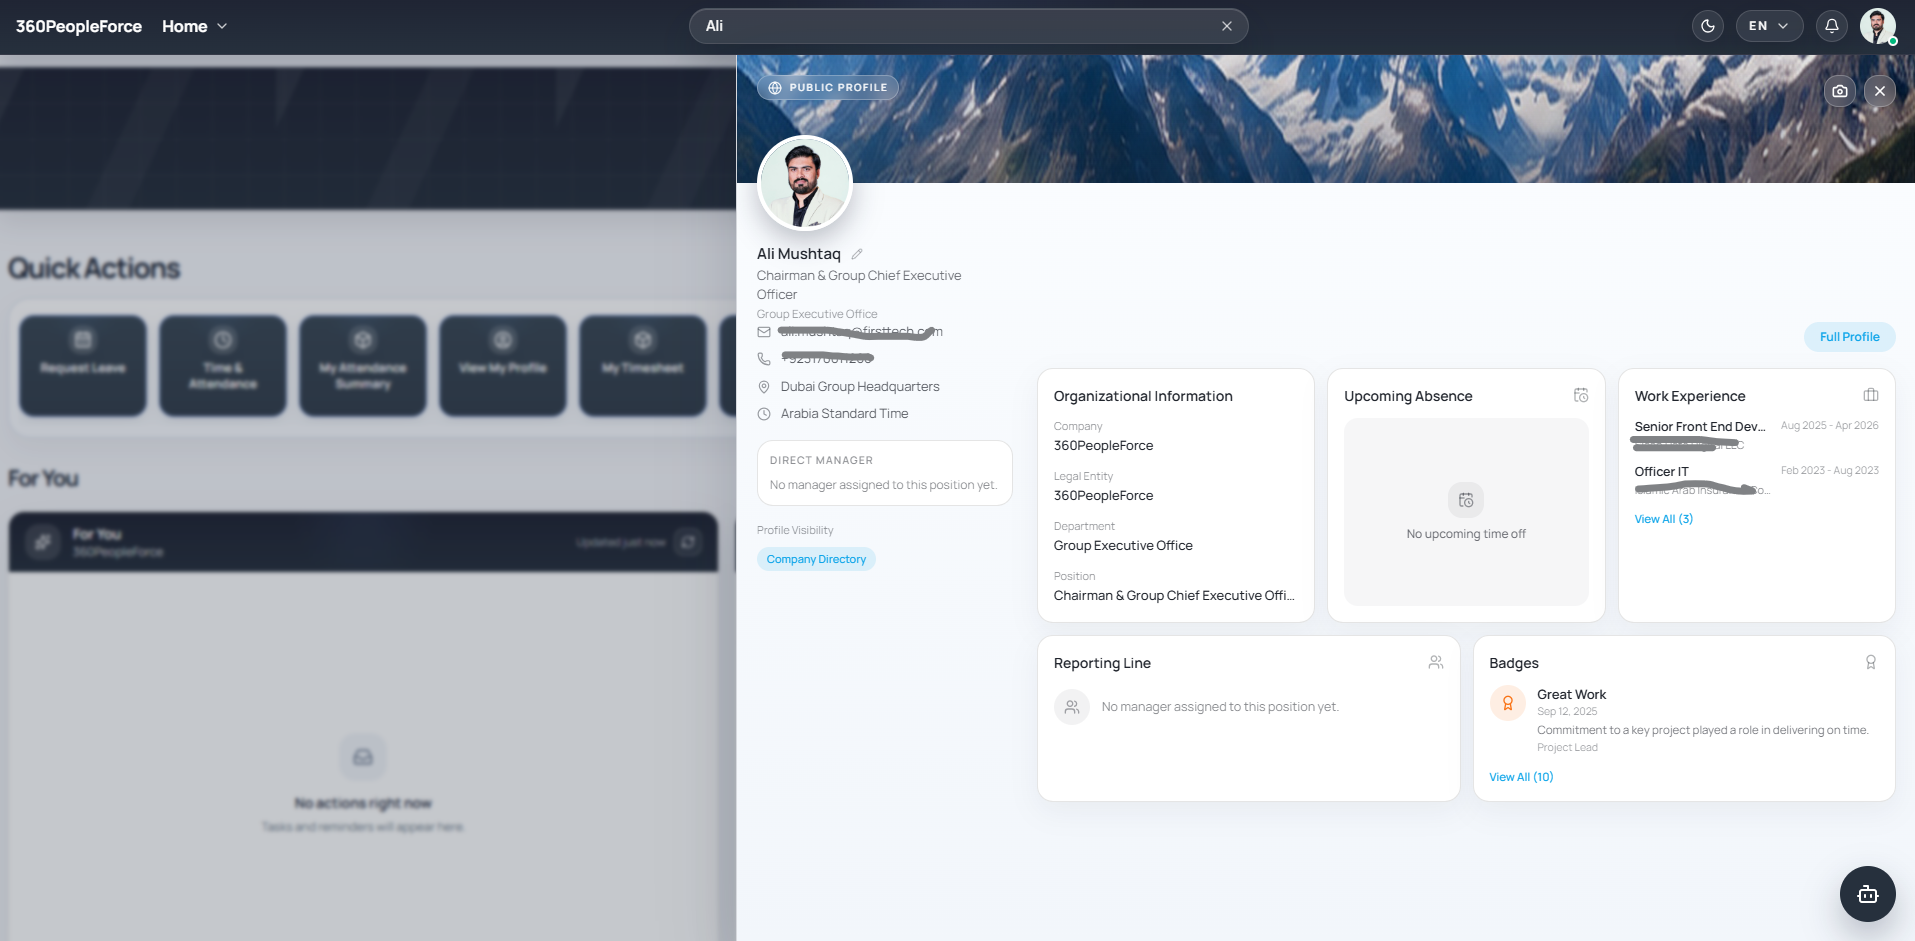This screenshot has width=1915, height=941.
Task: Open Time & Attendance quick action
Action: pyautogui.click(x=223, y=366)
